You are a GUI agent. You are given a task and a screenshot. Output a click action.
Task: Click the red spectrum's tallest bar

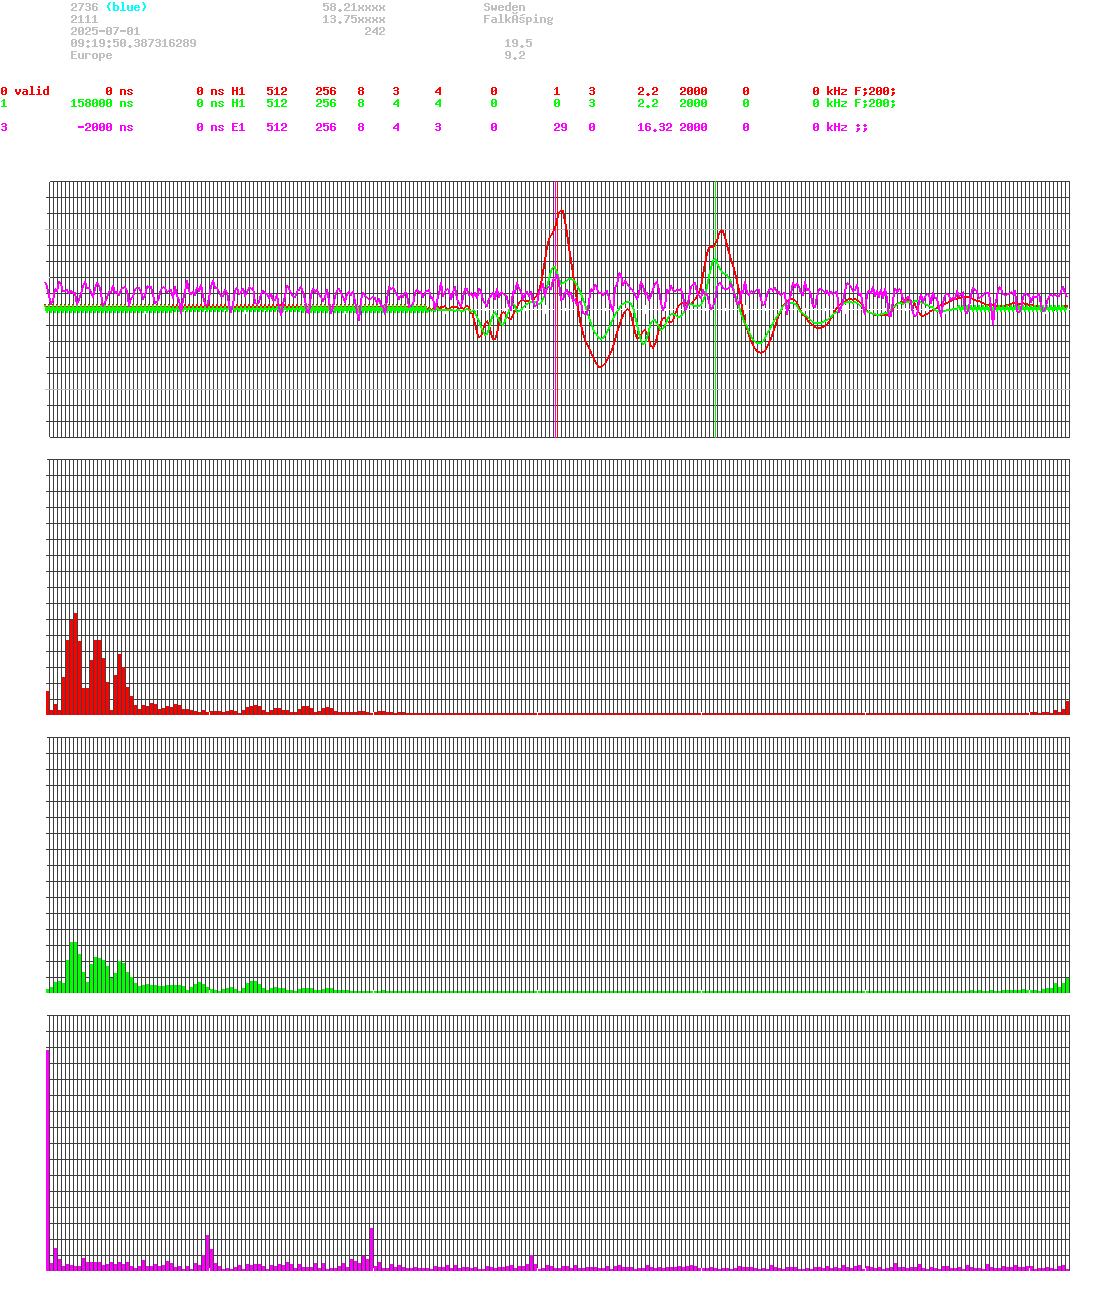pos(75,663)
